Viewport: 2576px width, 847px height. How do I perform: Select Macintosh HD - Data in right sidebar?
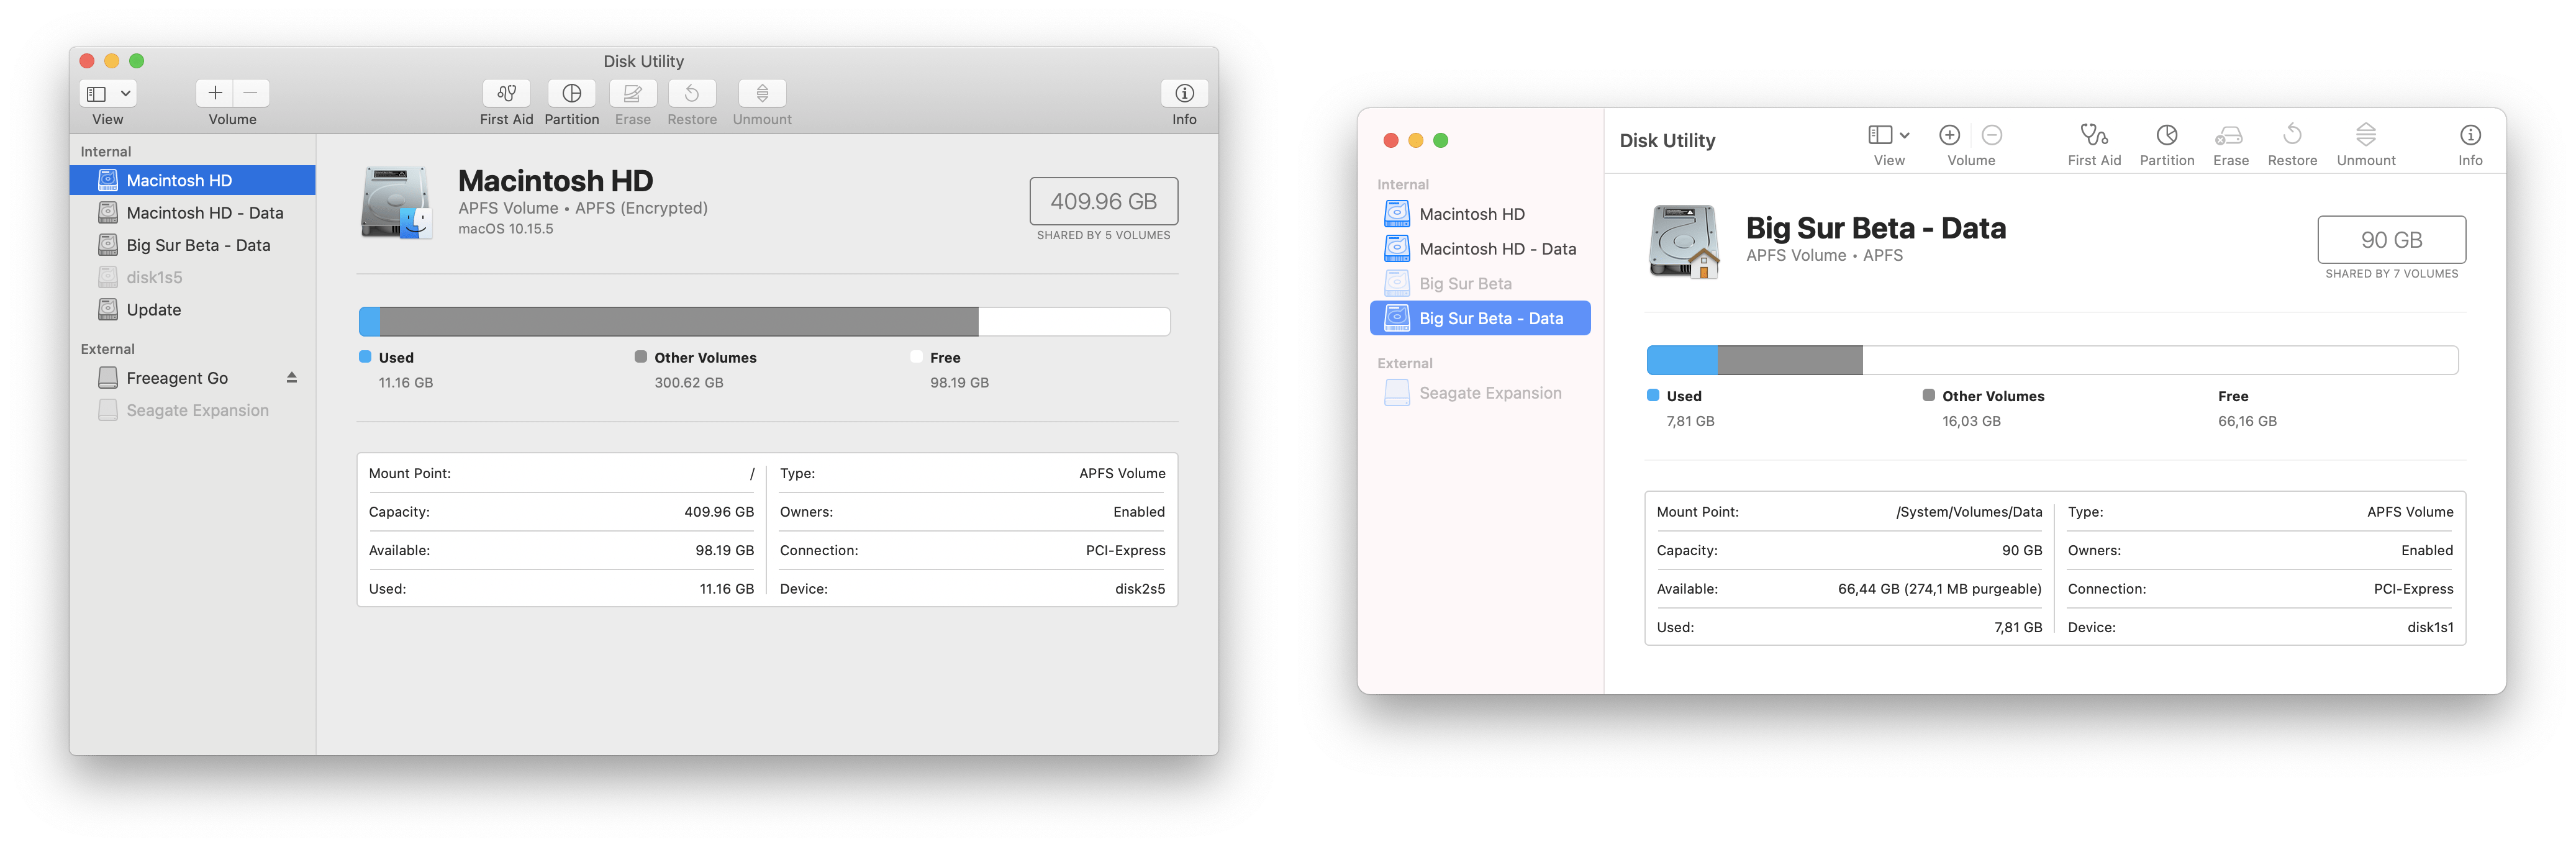click(x=1480, y=249)
